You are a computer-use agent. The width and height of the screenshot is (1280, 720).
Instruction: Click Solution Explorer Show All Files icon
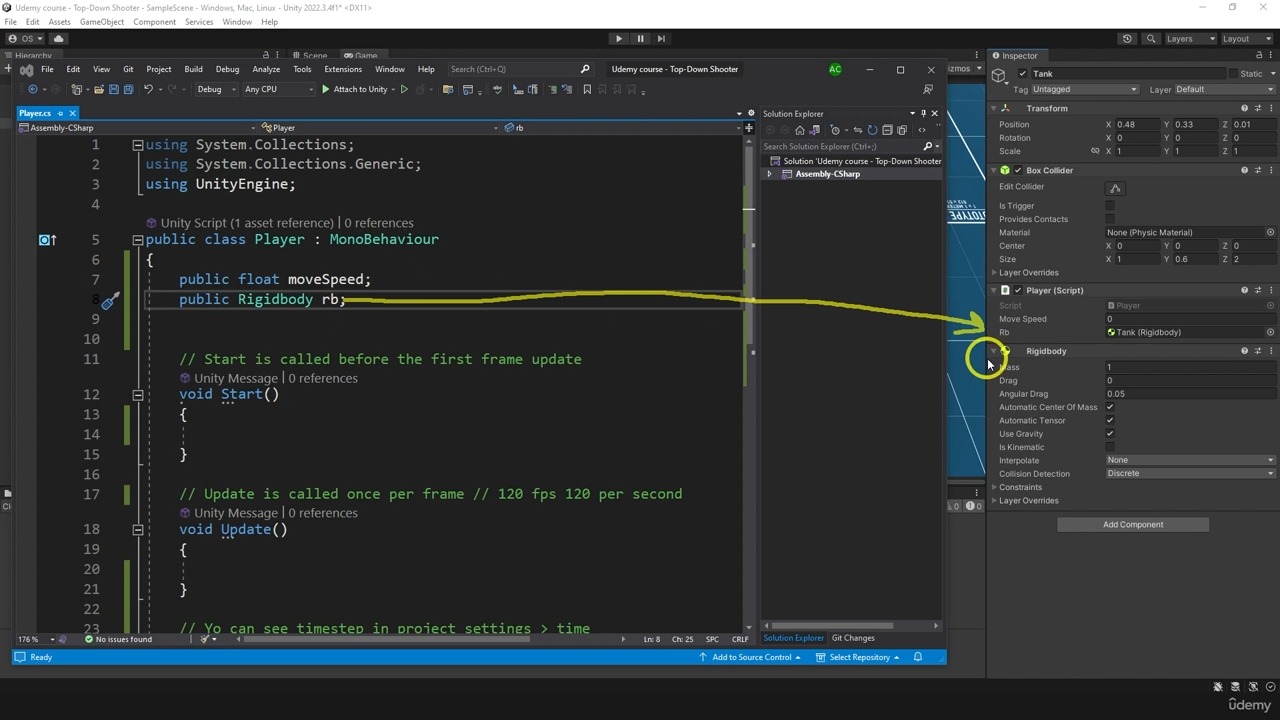902,130
